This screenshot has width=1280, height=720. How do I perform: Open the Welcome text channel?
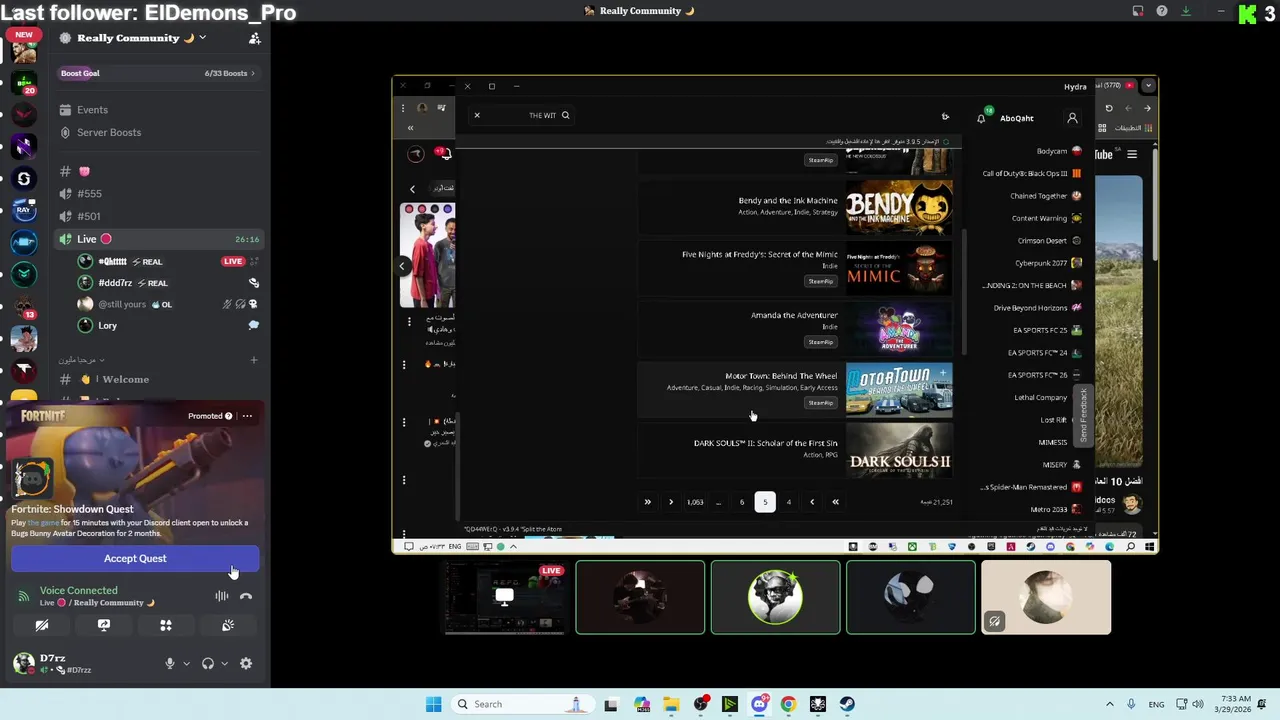click(157, 379)
